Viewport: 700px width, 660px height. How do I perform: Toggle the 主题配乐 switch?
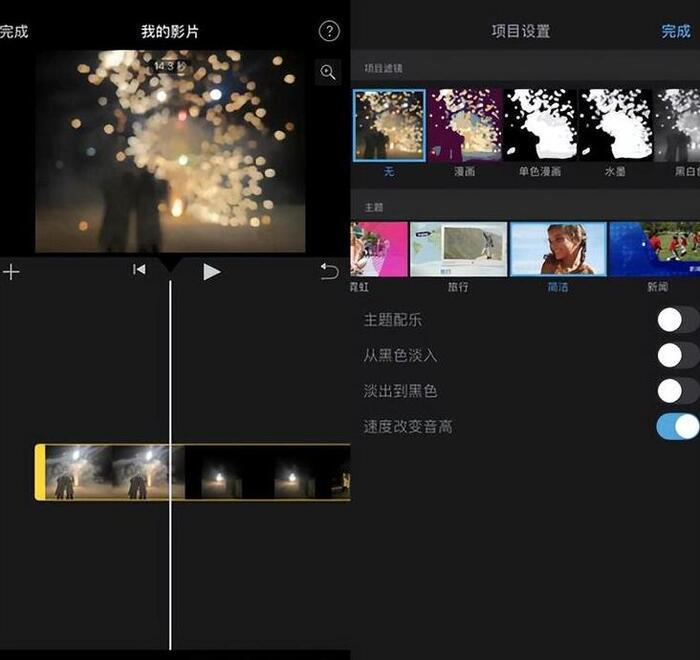click(x=677, y=320)
